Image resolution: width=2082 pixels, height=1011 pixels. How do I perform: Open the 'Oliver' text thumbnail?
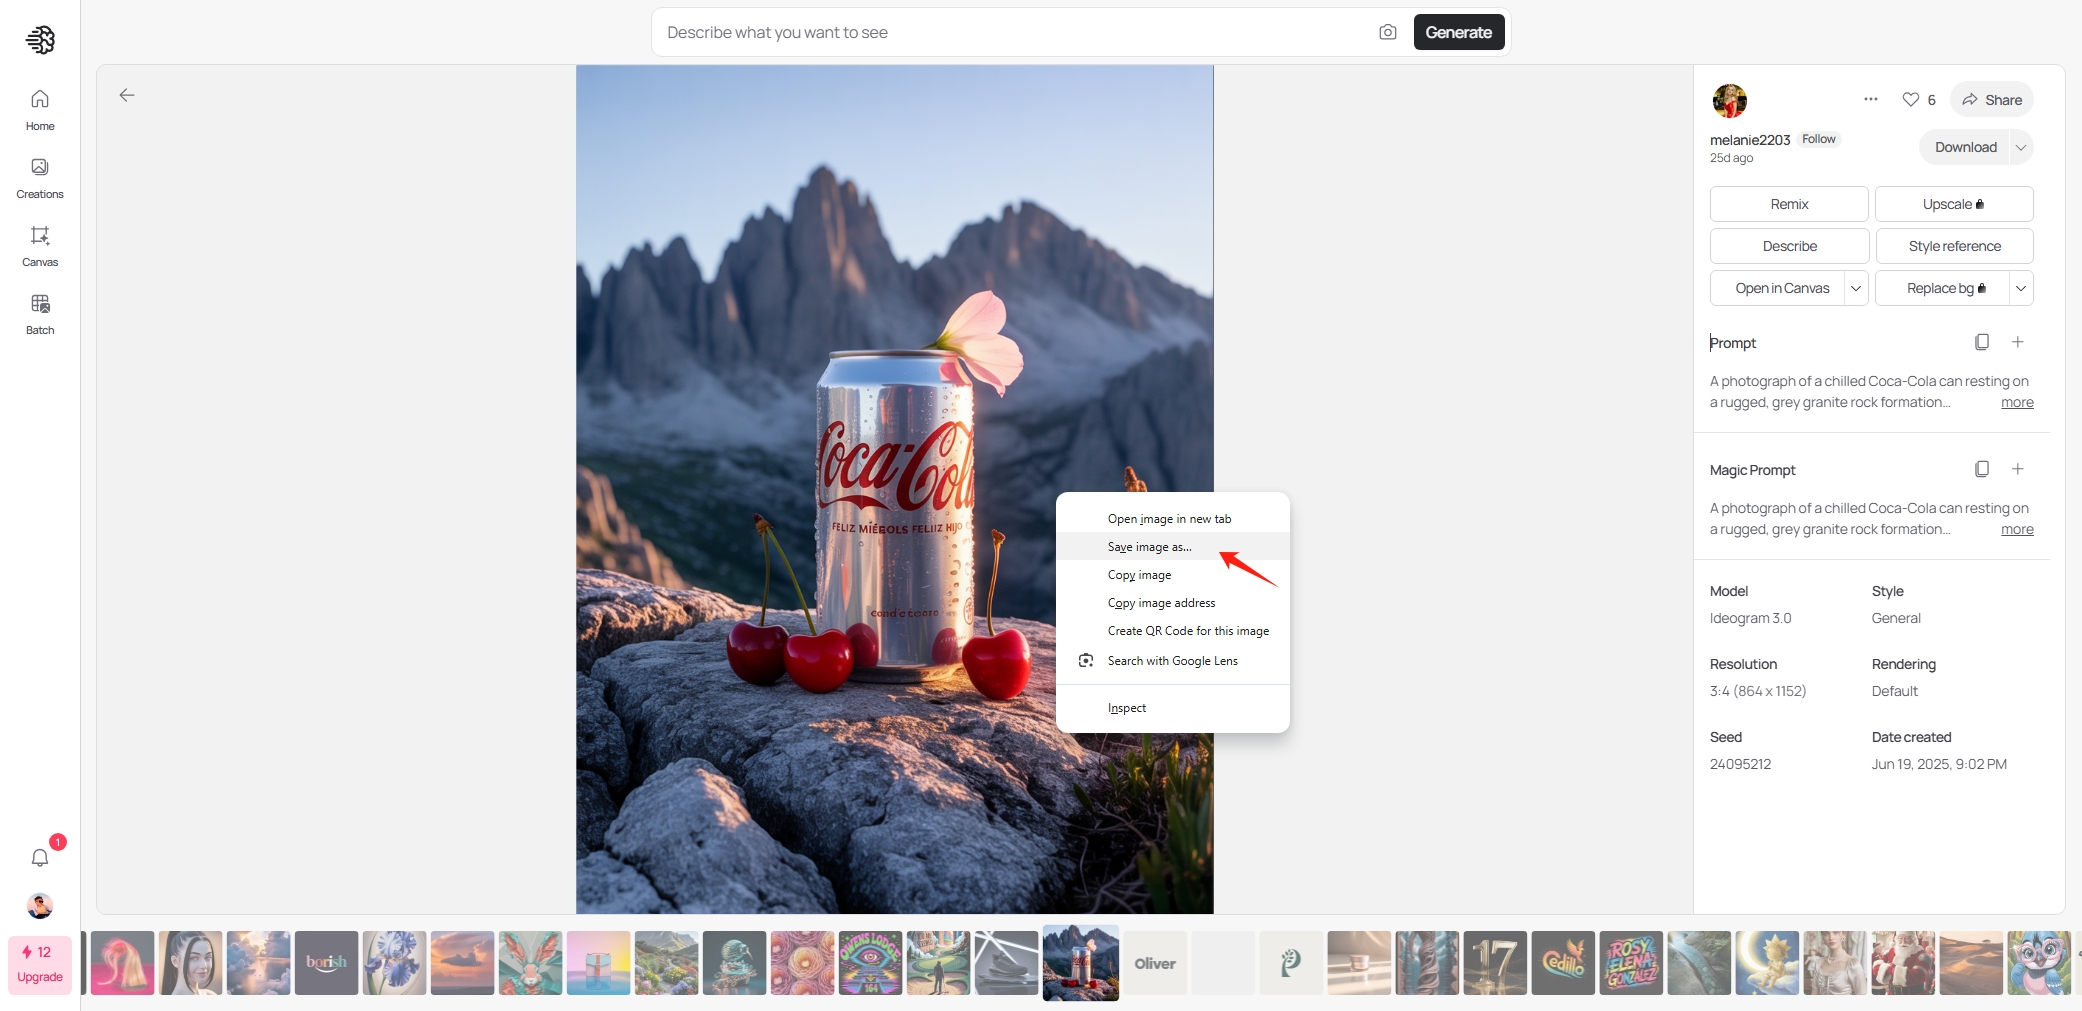1155,963
